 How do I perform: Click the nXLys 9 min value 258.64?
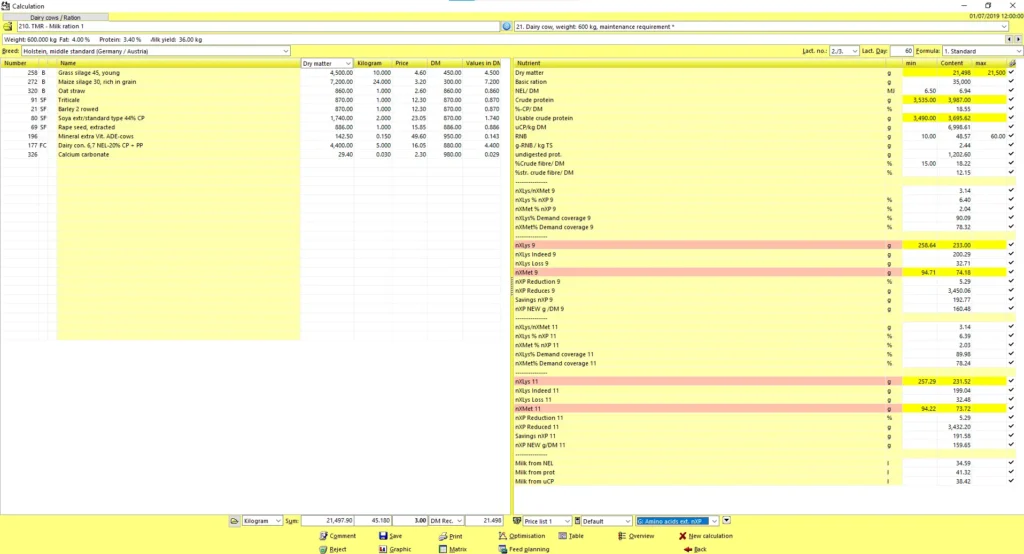(920, 245)
